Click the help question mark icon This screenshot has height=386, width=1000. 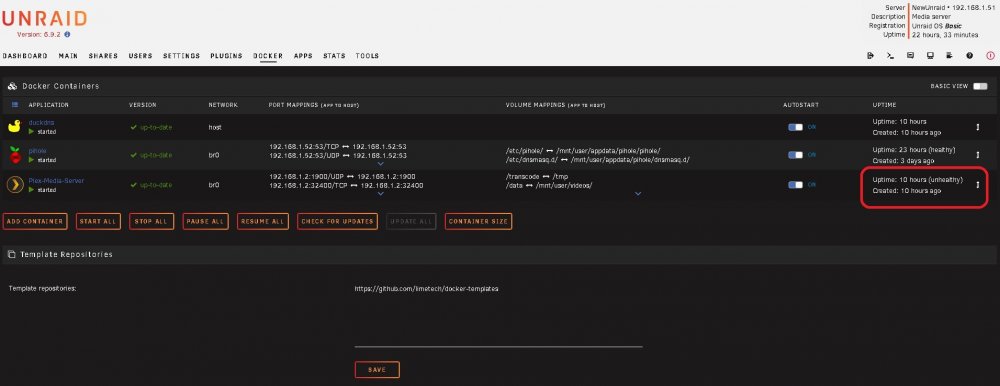click(x=969, y=56)
